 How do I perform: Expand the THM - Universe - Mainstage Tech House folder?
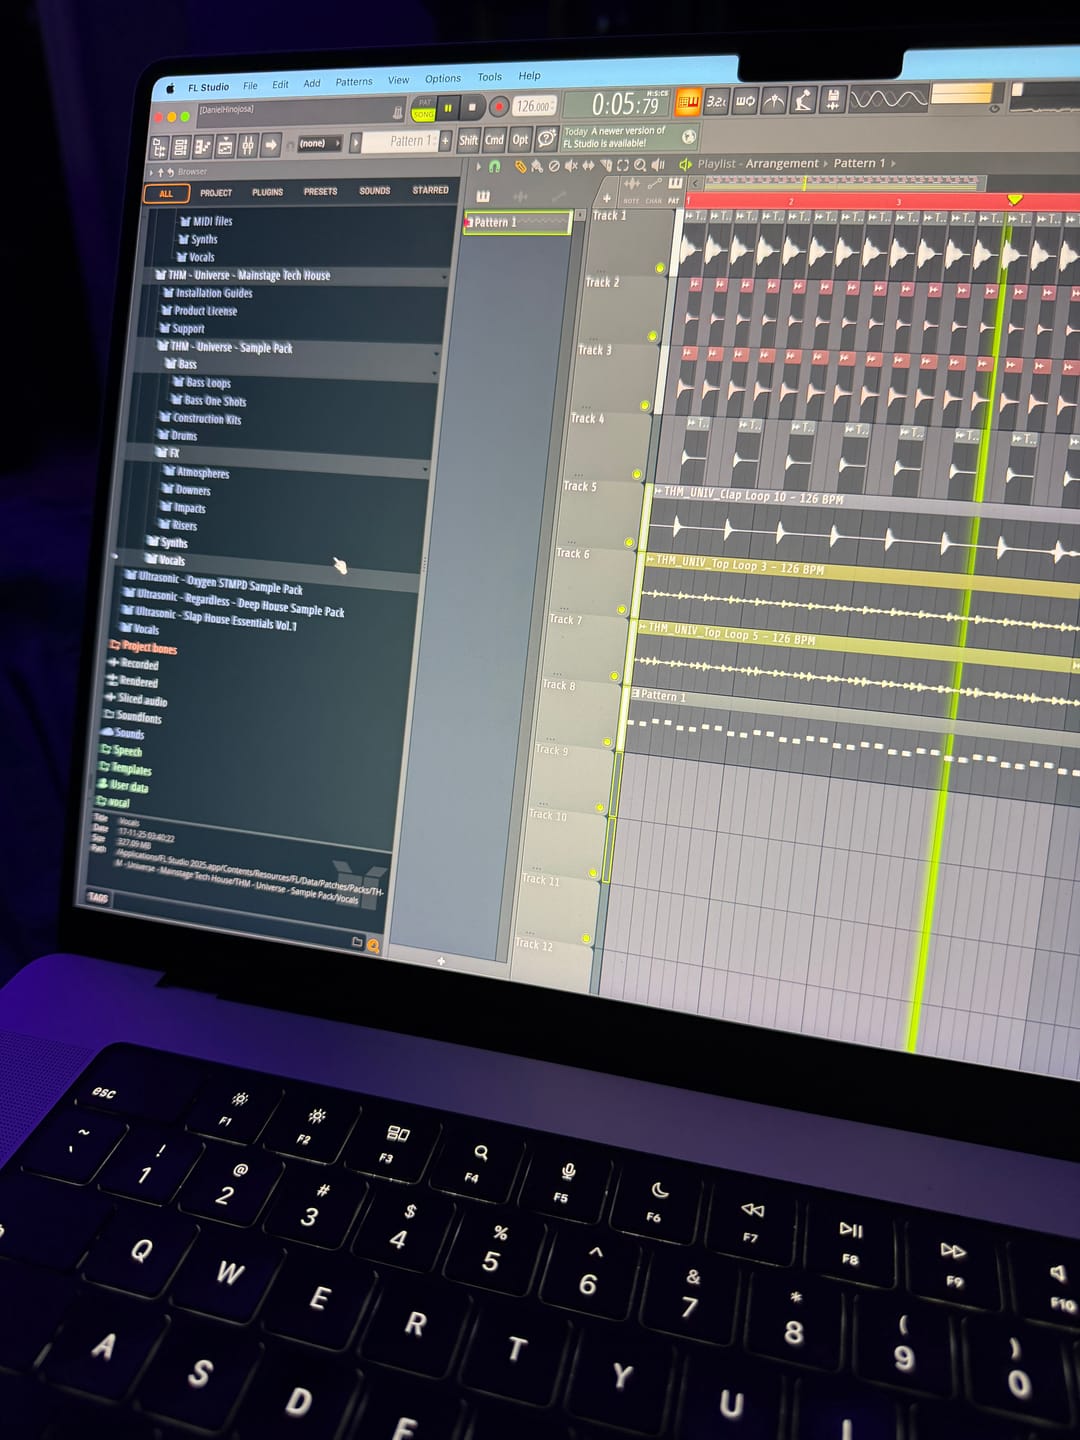[248, 275]
